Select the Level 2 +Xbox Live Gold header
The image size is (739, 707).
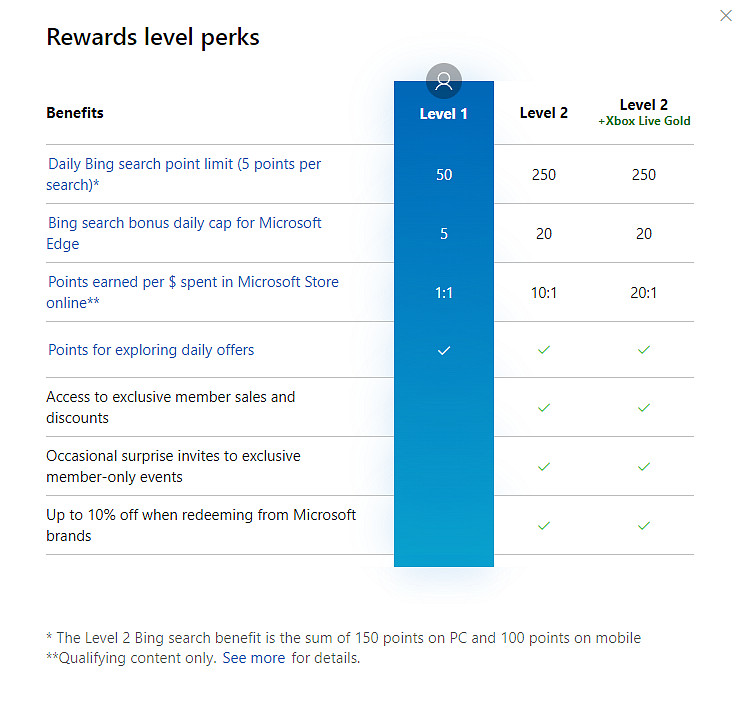644,112
